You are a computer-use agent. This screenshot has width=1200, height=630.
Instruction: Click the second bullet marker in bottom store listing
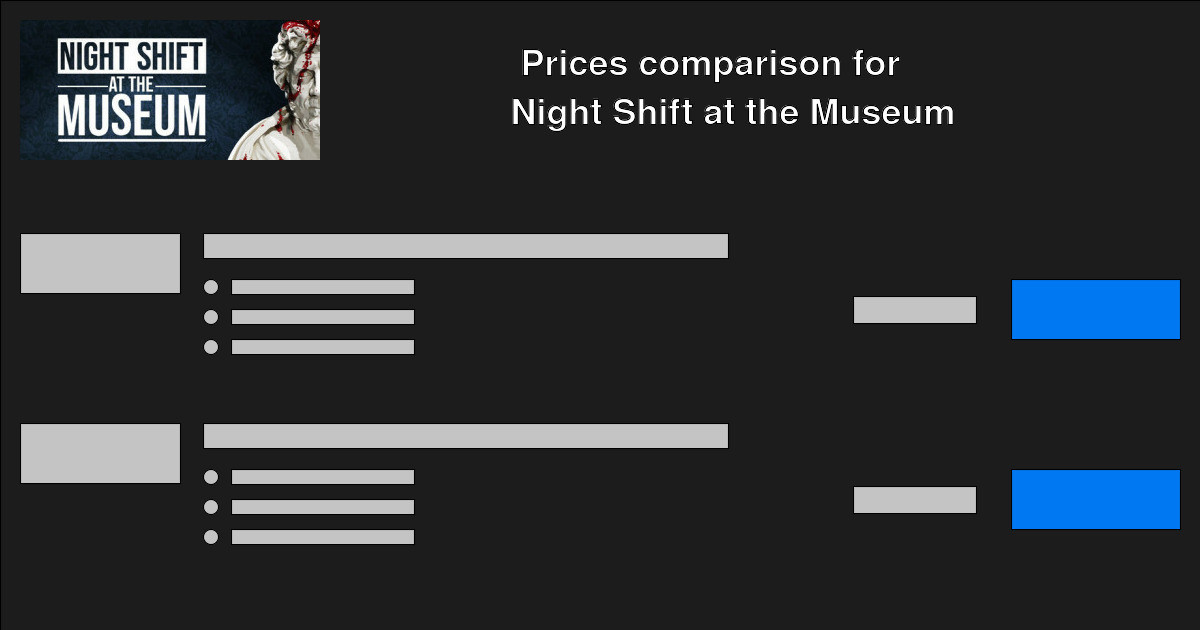211,507
